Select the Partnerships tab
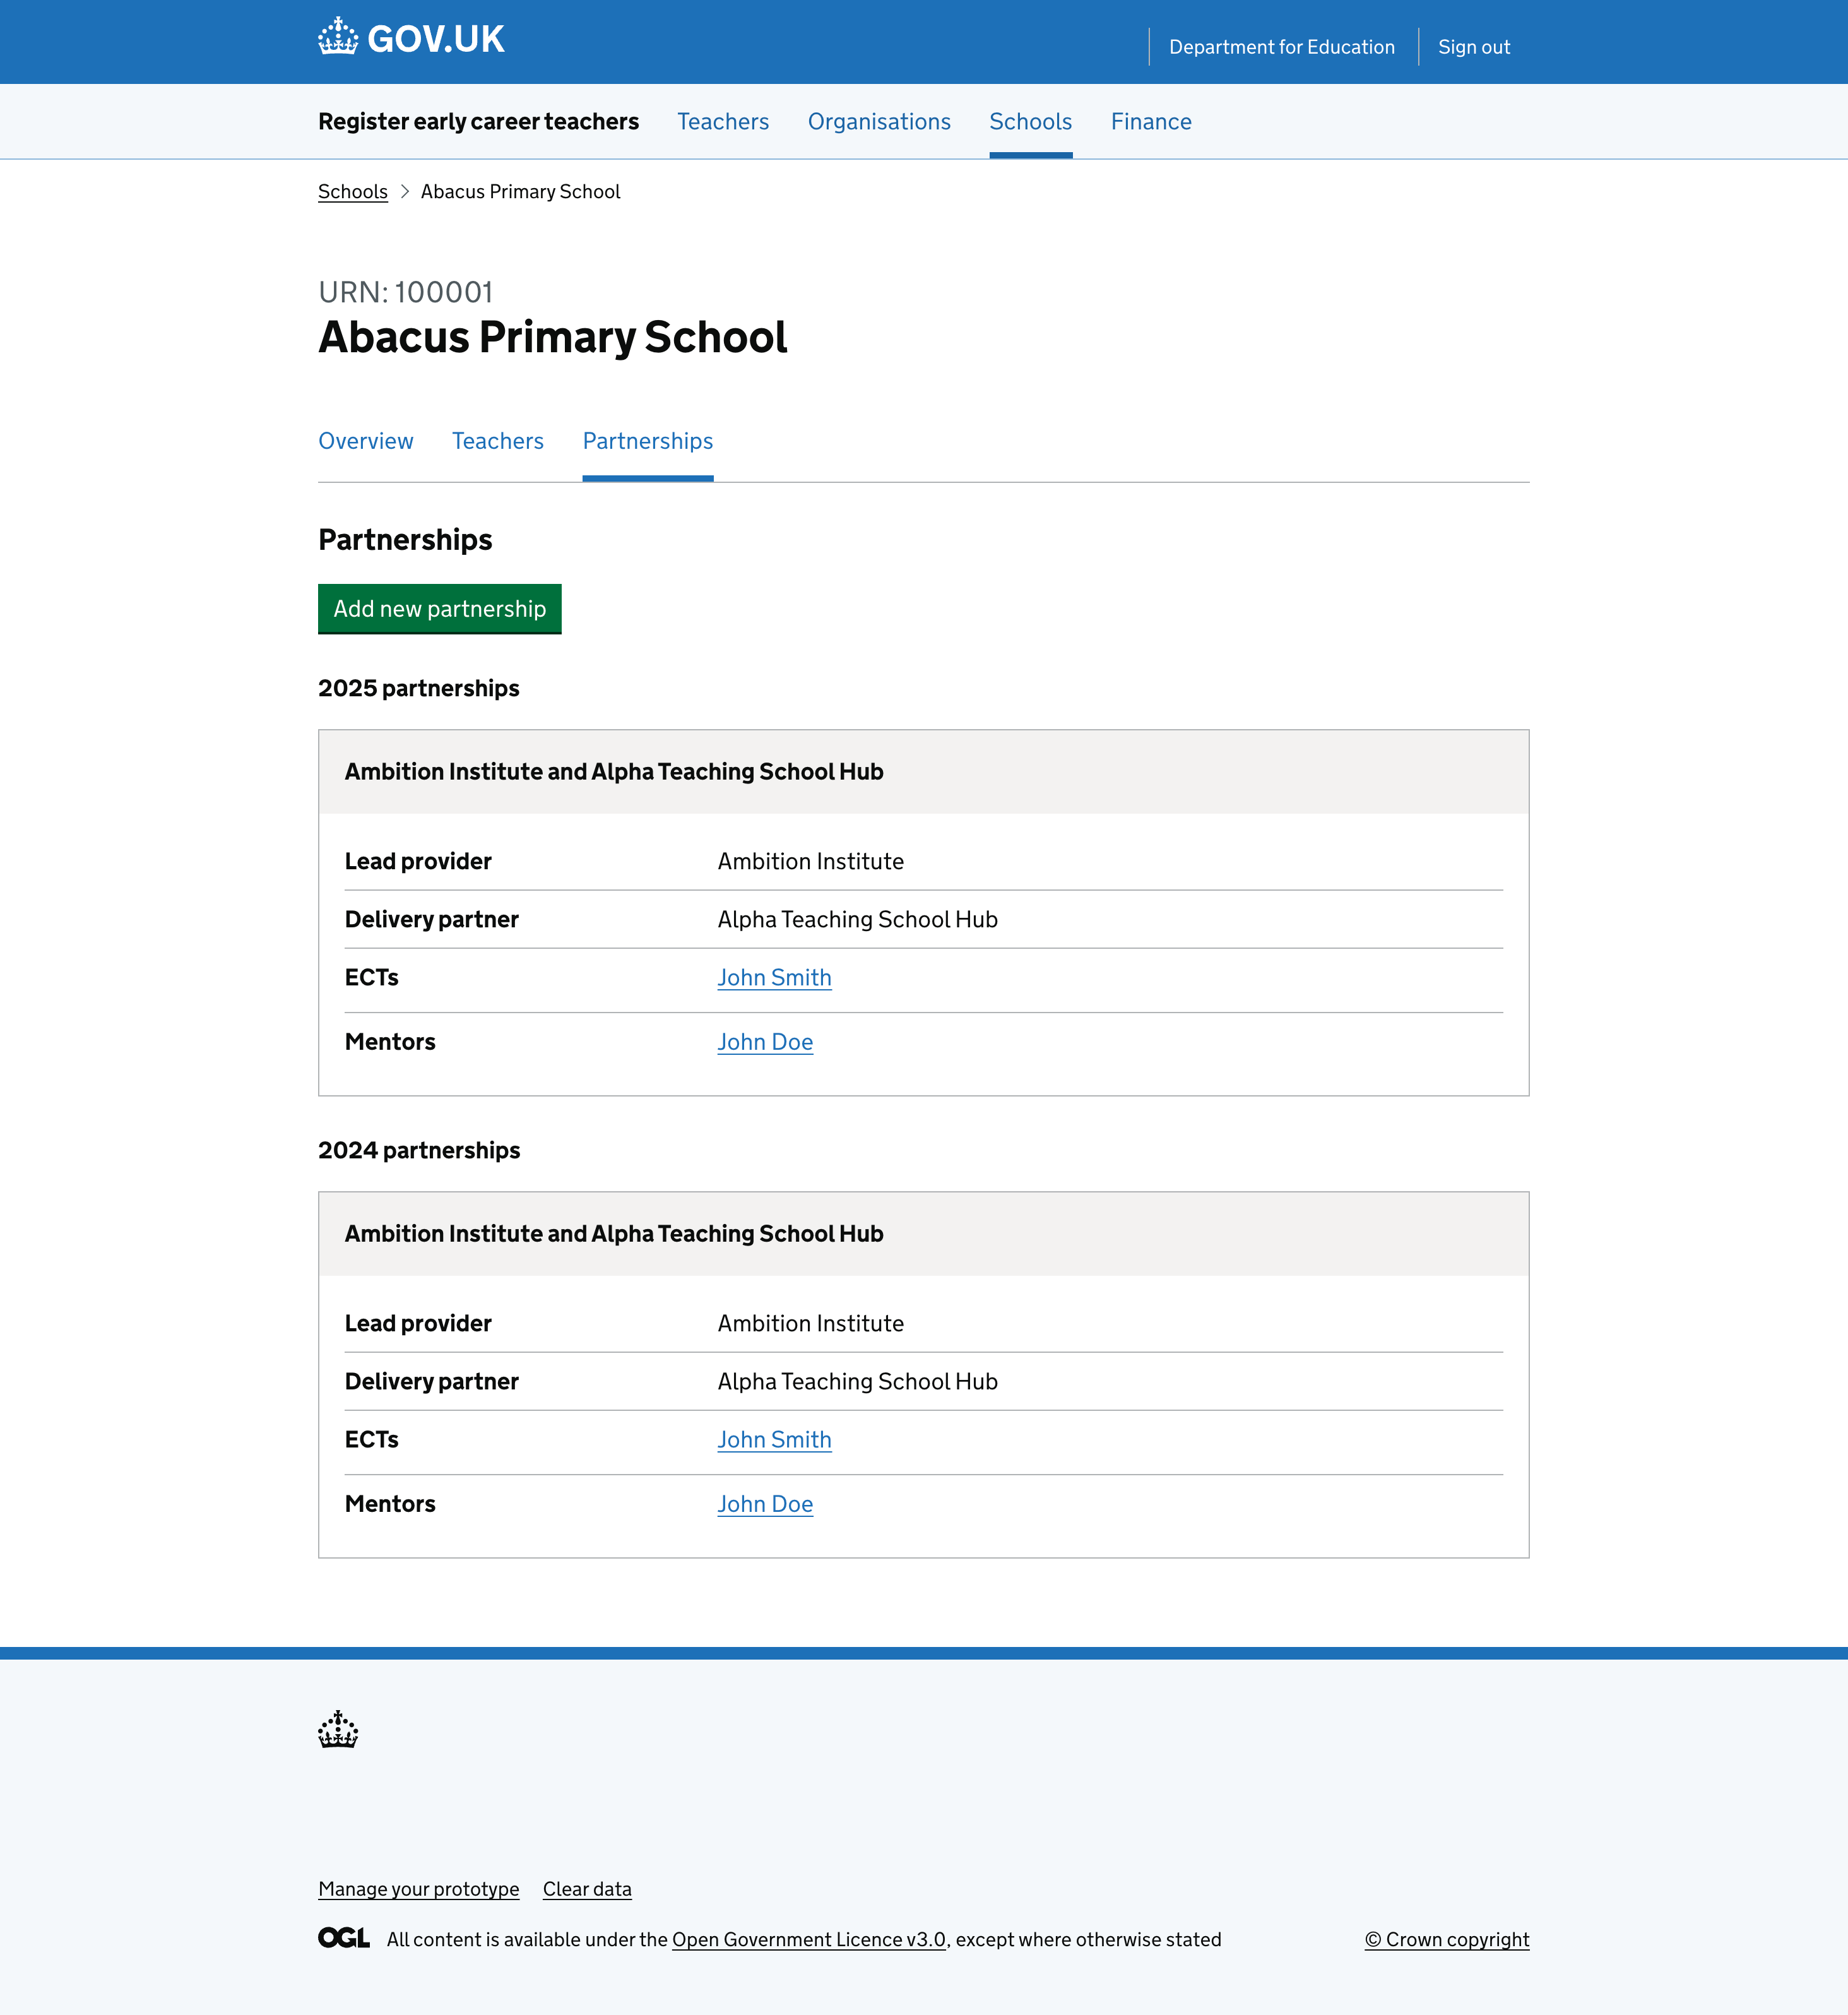Viewport: 1848px width, 2015px height. pos(647,441)
